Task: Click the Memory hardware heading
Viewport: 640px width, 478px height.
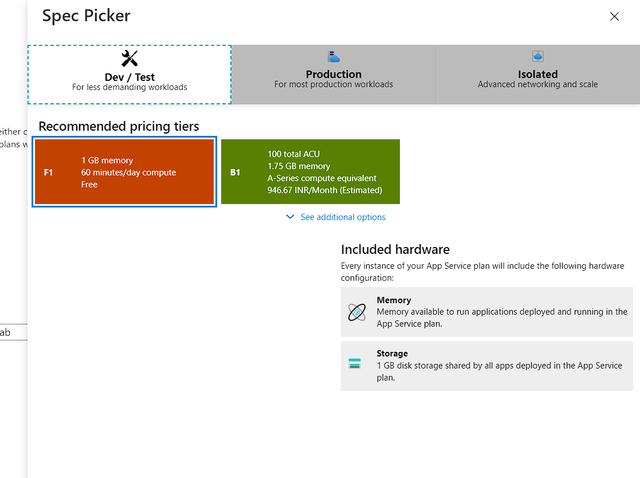Action: (393, 300)
